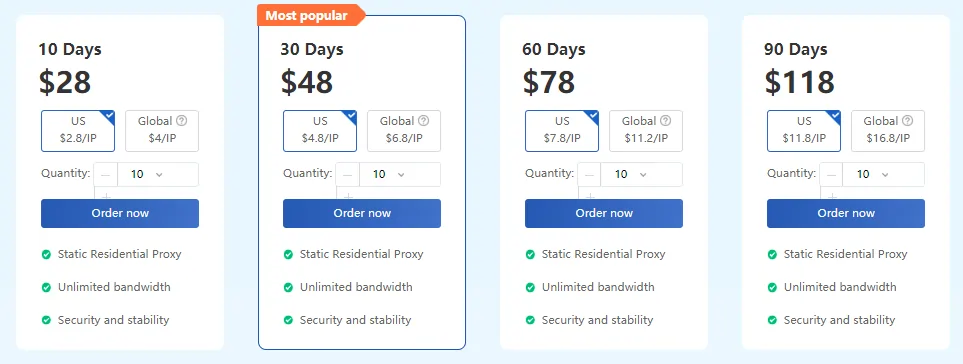Increase quantity with plus icon in 30 Days plan

[348, 196]
